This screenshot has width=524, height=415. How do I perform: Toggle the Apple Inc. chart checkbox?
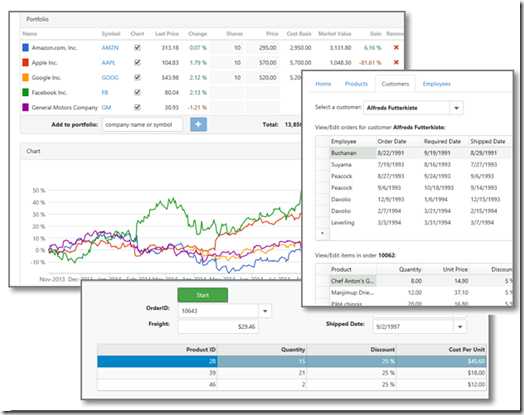pos(137,62)
